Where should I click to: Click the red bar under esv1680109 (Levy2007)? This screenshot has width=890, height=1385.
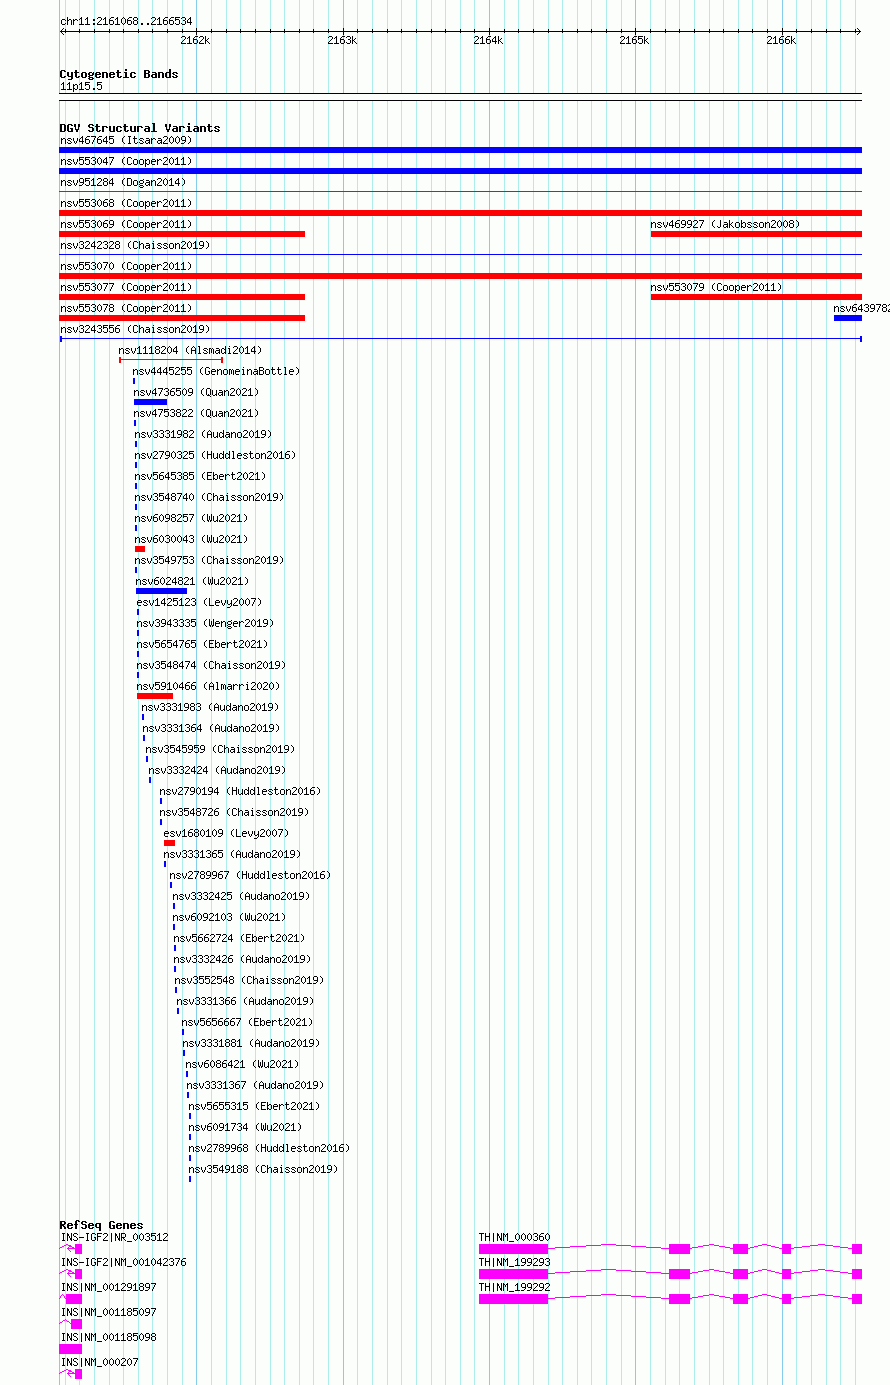[x=169, y=843]
